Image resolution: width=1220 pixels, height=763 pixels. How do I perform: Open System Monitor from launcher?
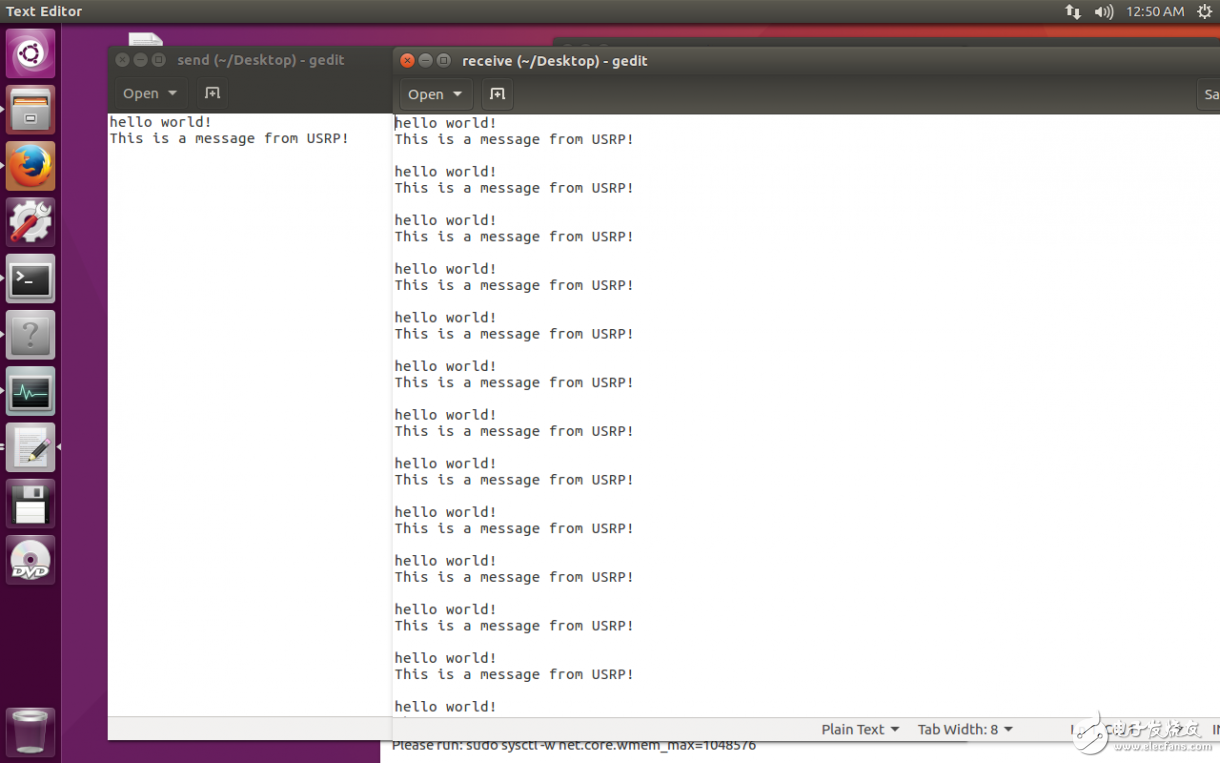(x=30, y=392)
